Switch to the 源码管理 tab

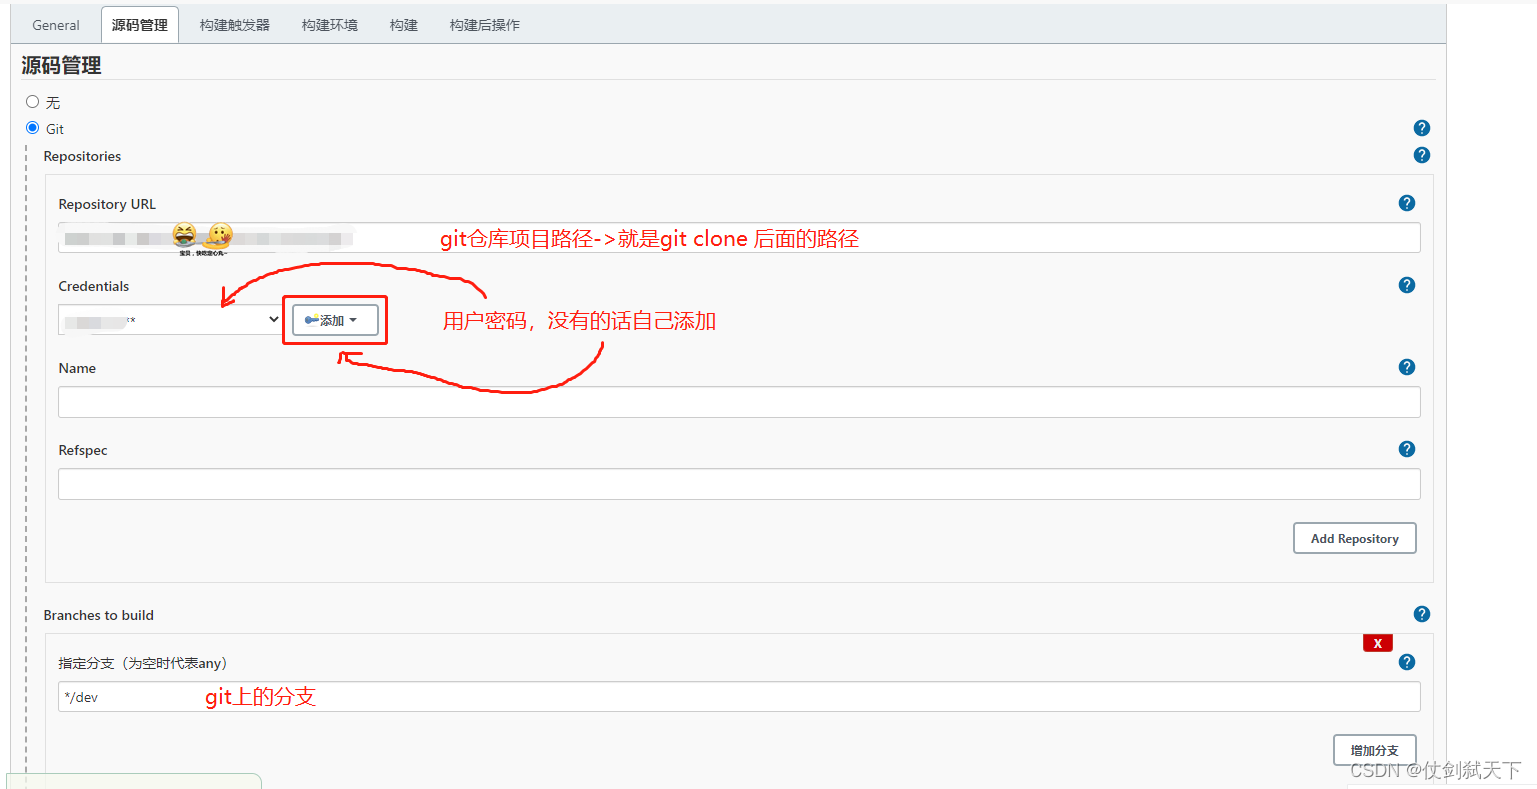click(x=140, y=25)
